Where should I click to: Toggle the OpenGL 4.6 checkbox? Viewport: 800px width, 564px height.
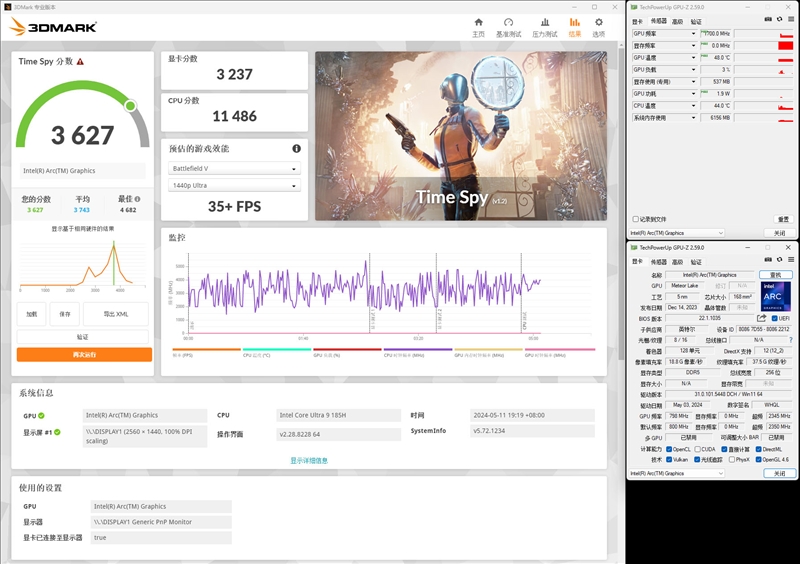pos(759,459)
